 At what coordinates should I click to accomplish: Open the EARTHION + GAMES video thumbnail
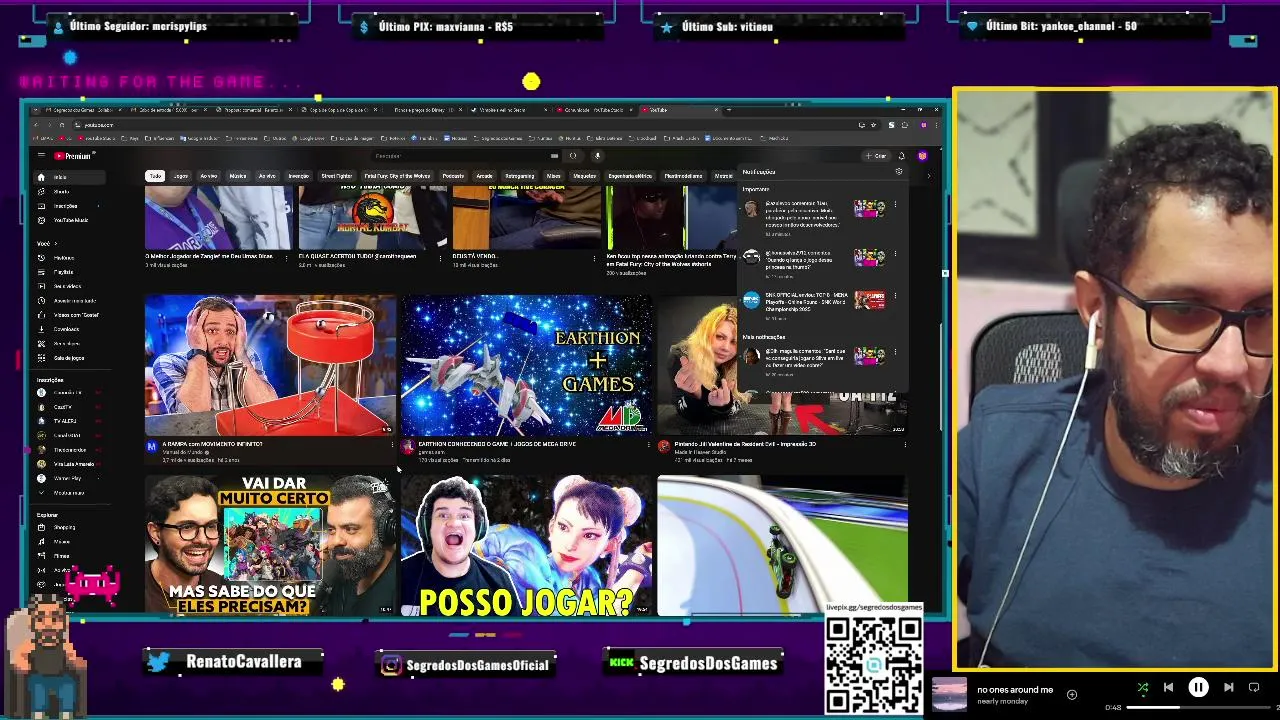[x=526, y=365]
